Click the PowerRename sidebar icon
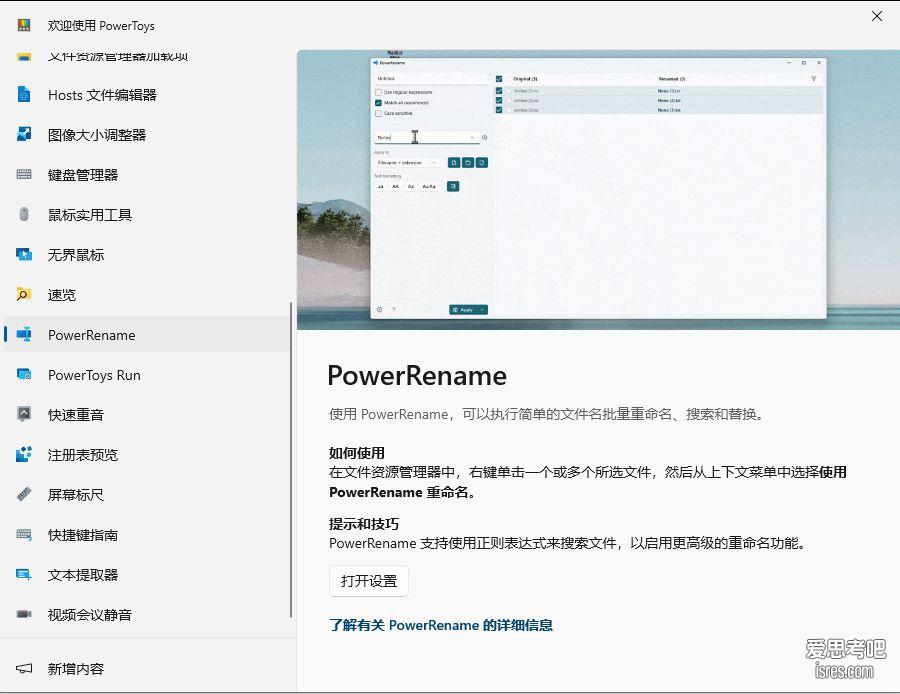This screenshot has width=900, height=694. pos(24,334)
